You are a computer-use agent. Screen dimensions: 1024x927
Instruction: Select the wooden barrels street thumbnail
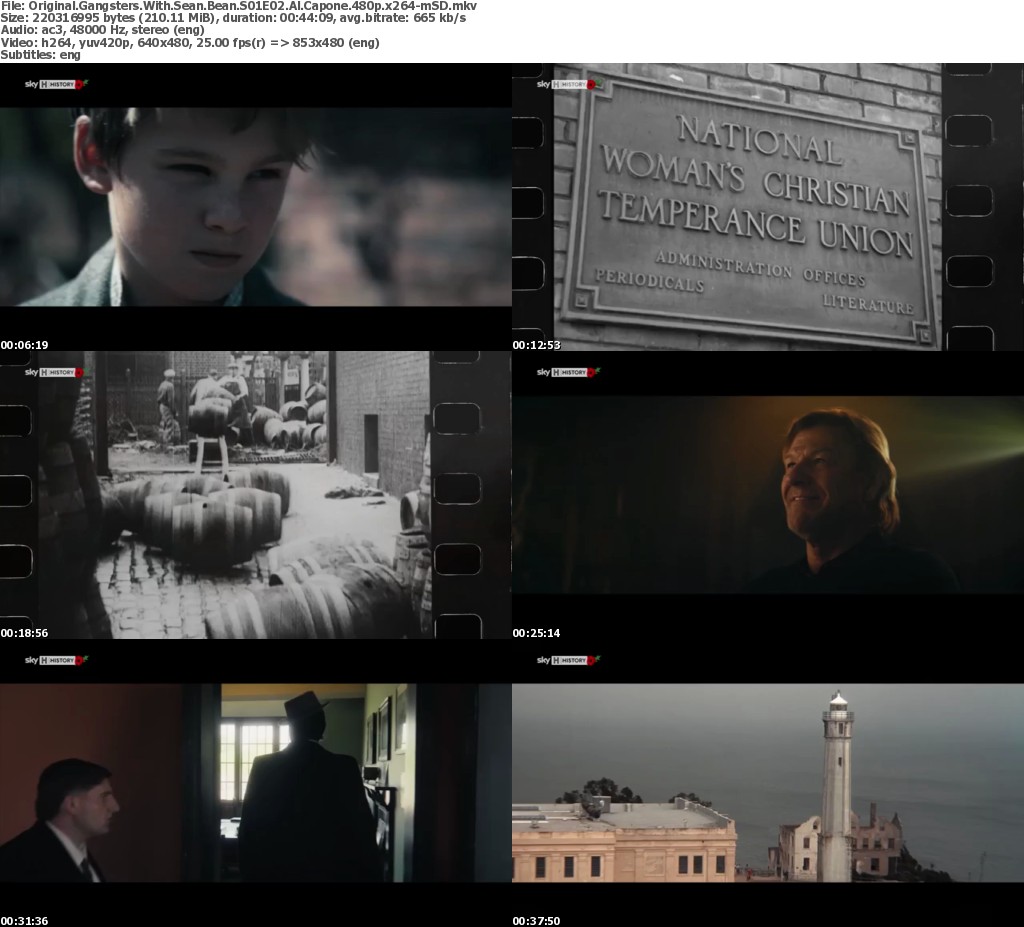255,493
